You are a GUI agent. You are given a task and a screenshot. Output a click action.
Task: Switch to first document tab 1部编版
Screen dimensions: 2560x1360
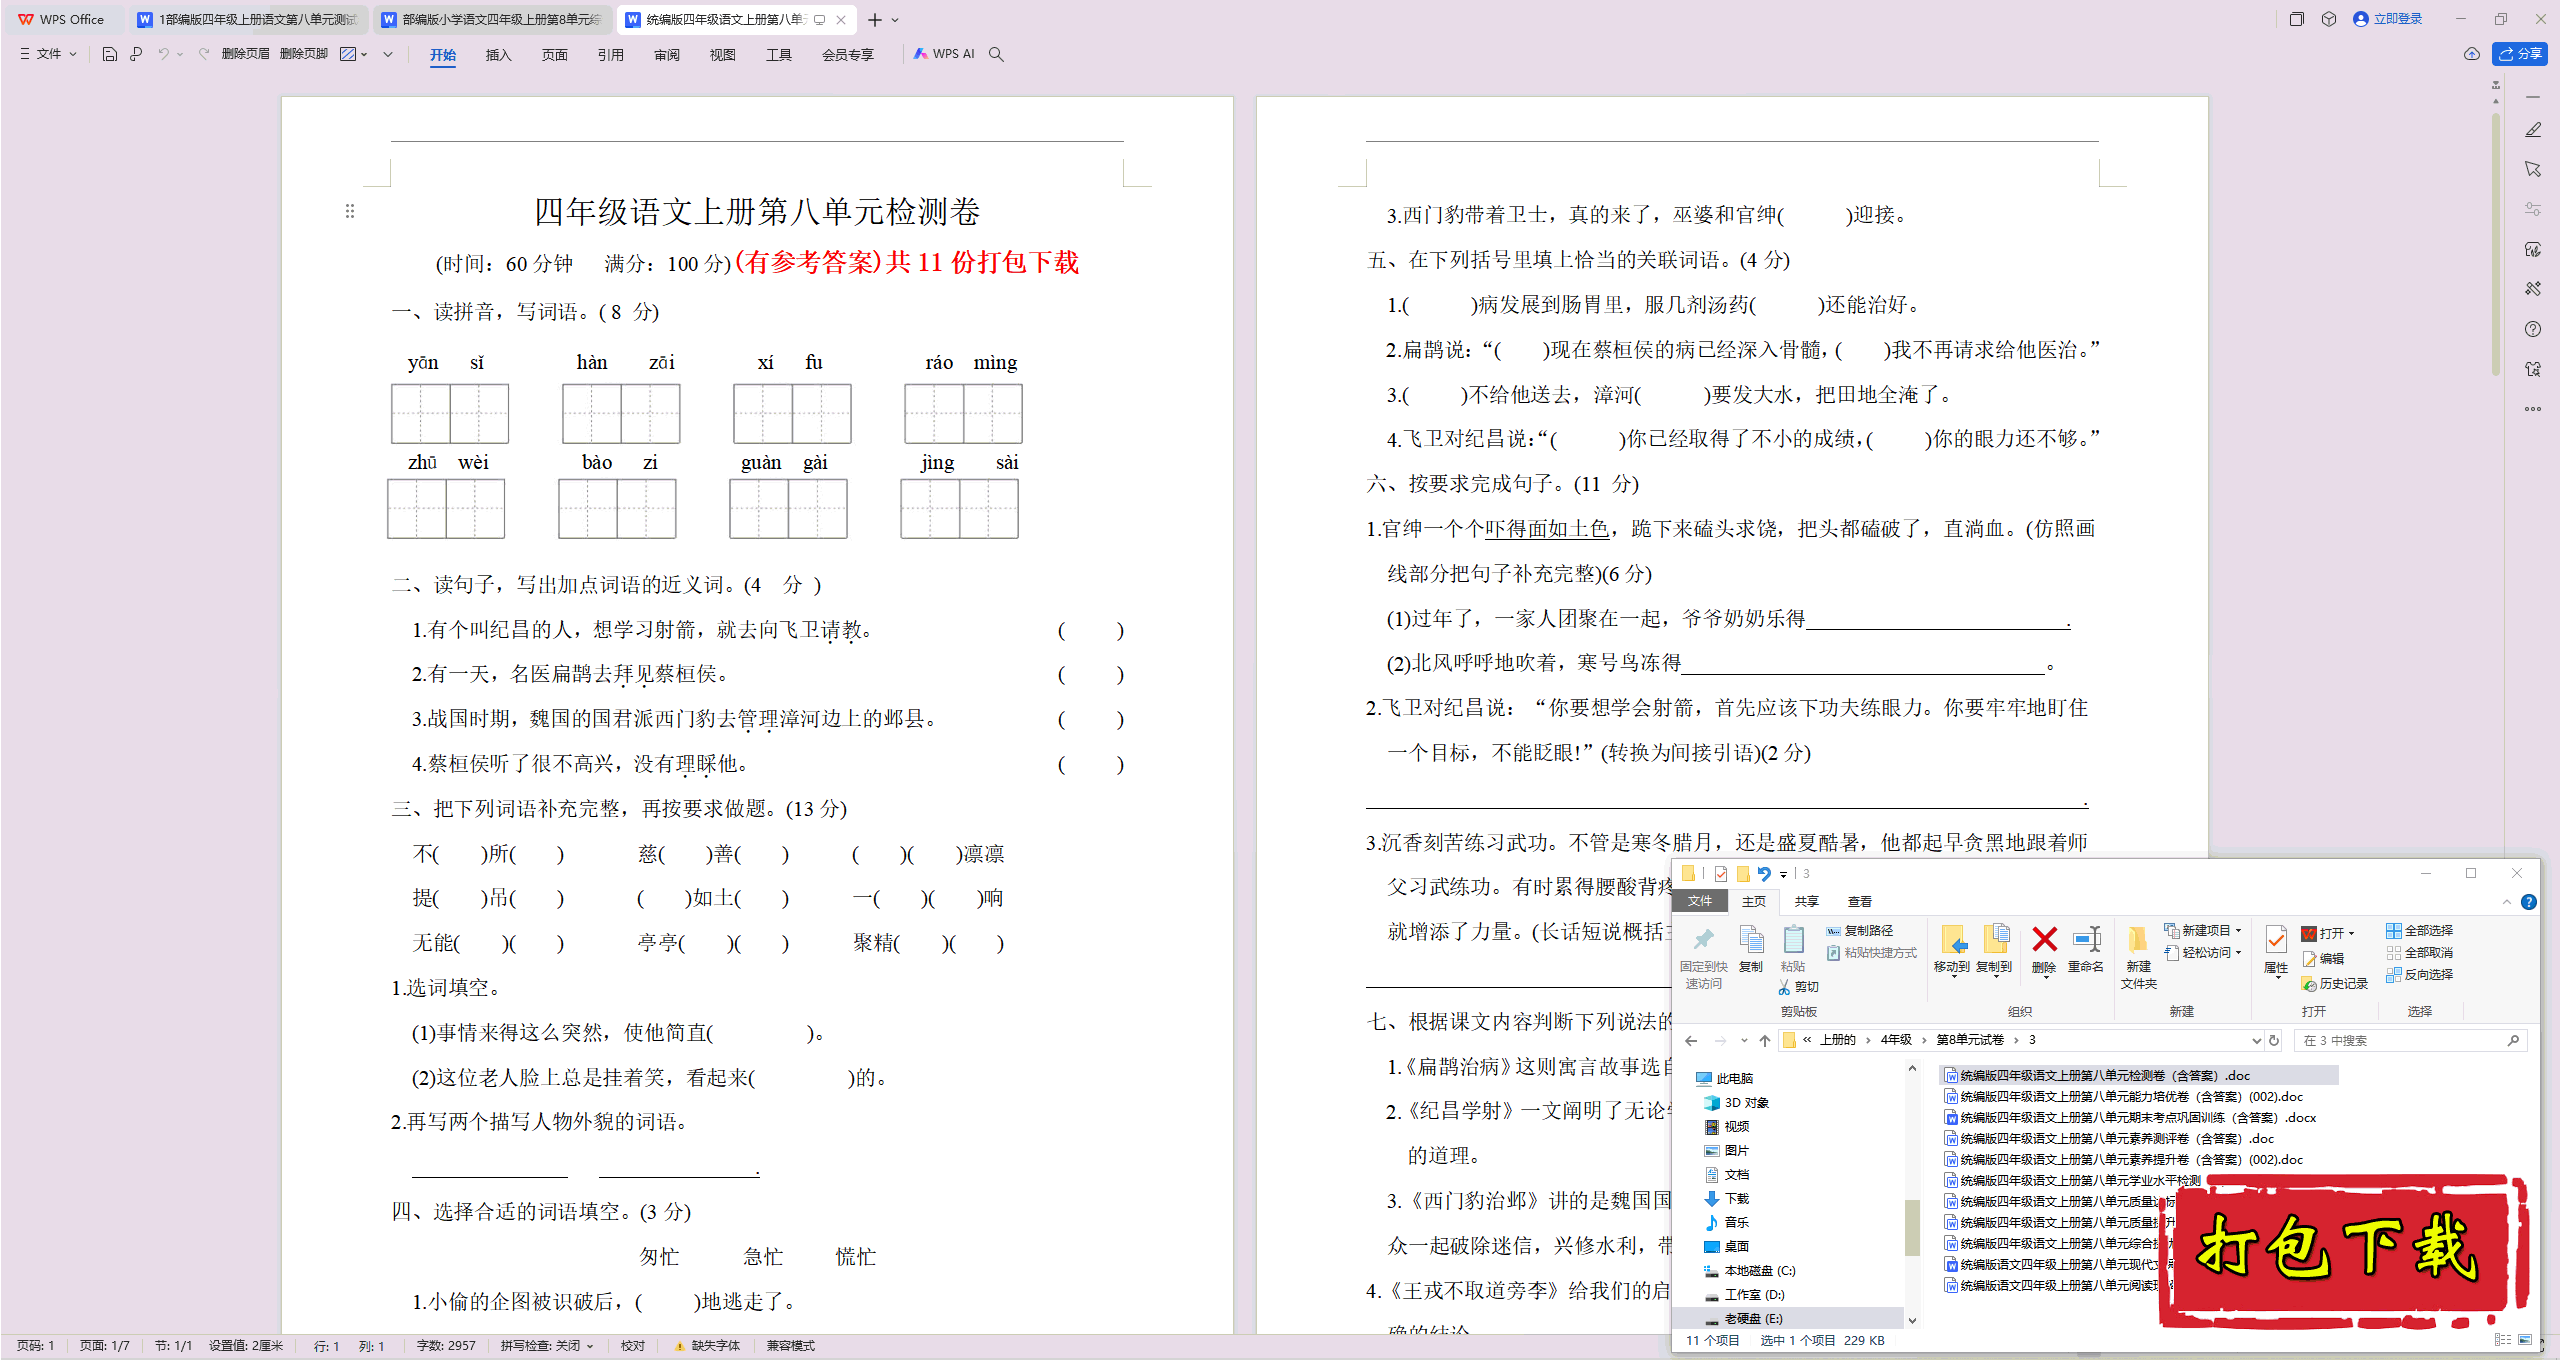248,19
